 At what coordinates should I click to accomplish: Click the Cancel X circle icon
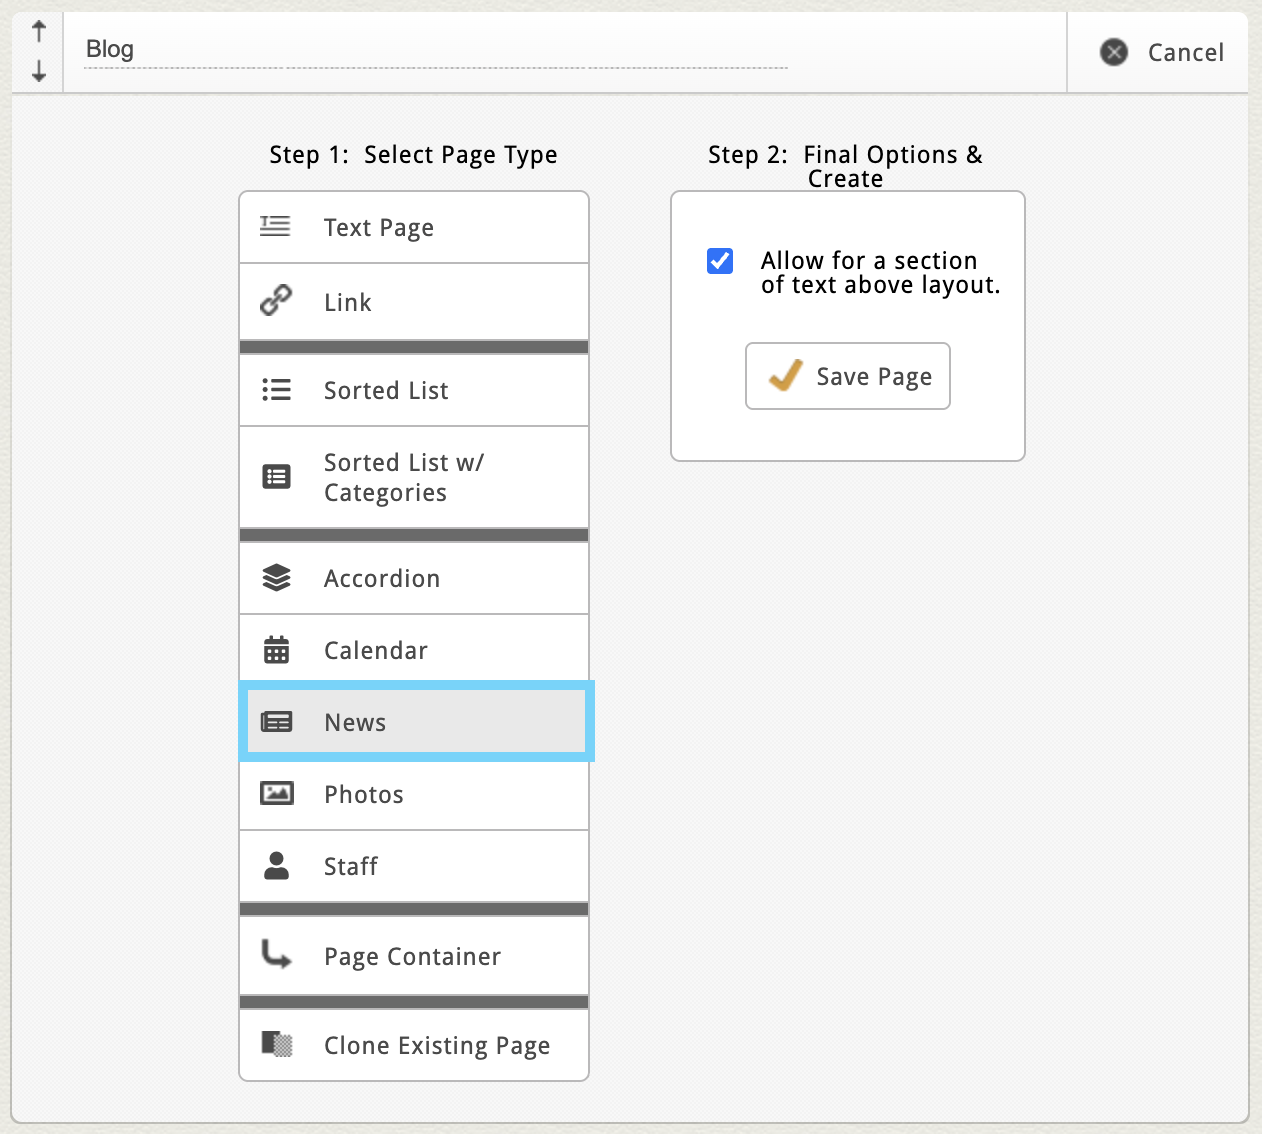(x=1114, y=52)
